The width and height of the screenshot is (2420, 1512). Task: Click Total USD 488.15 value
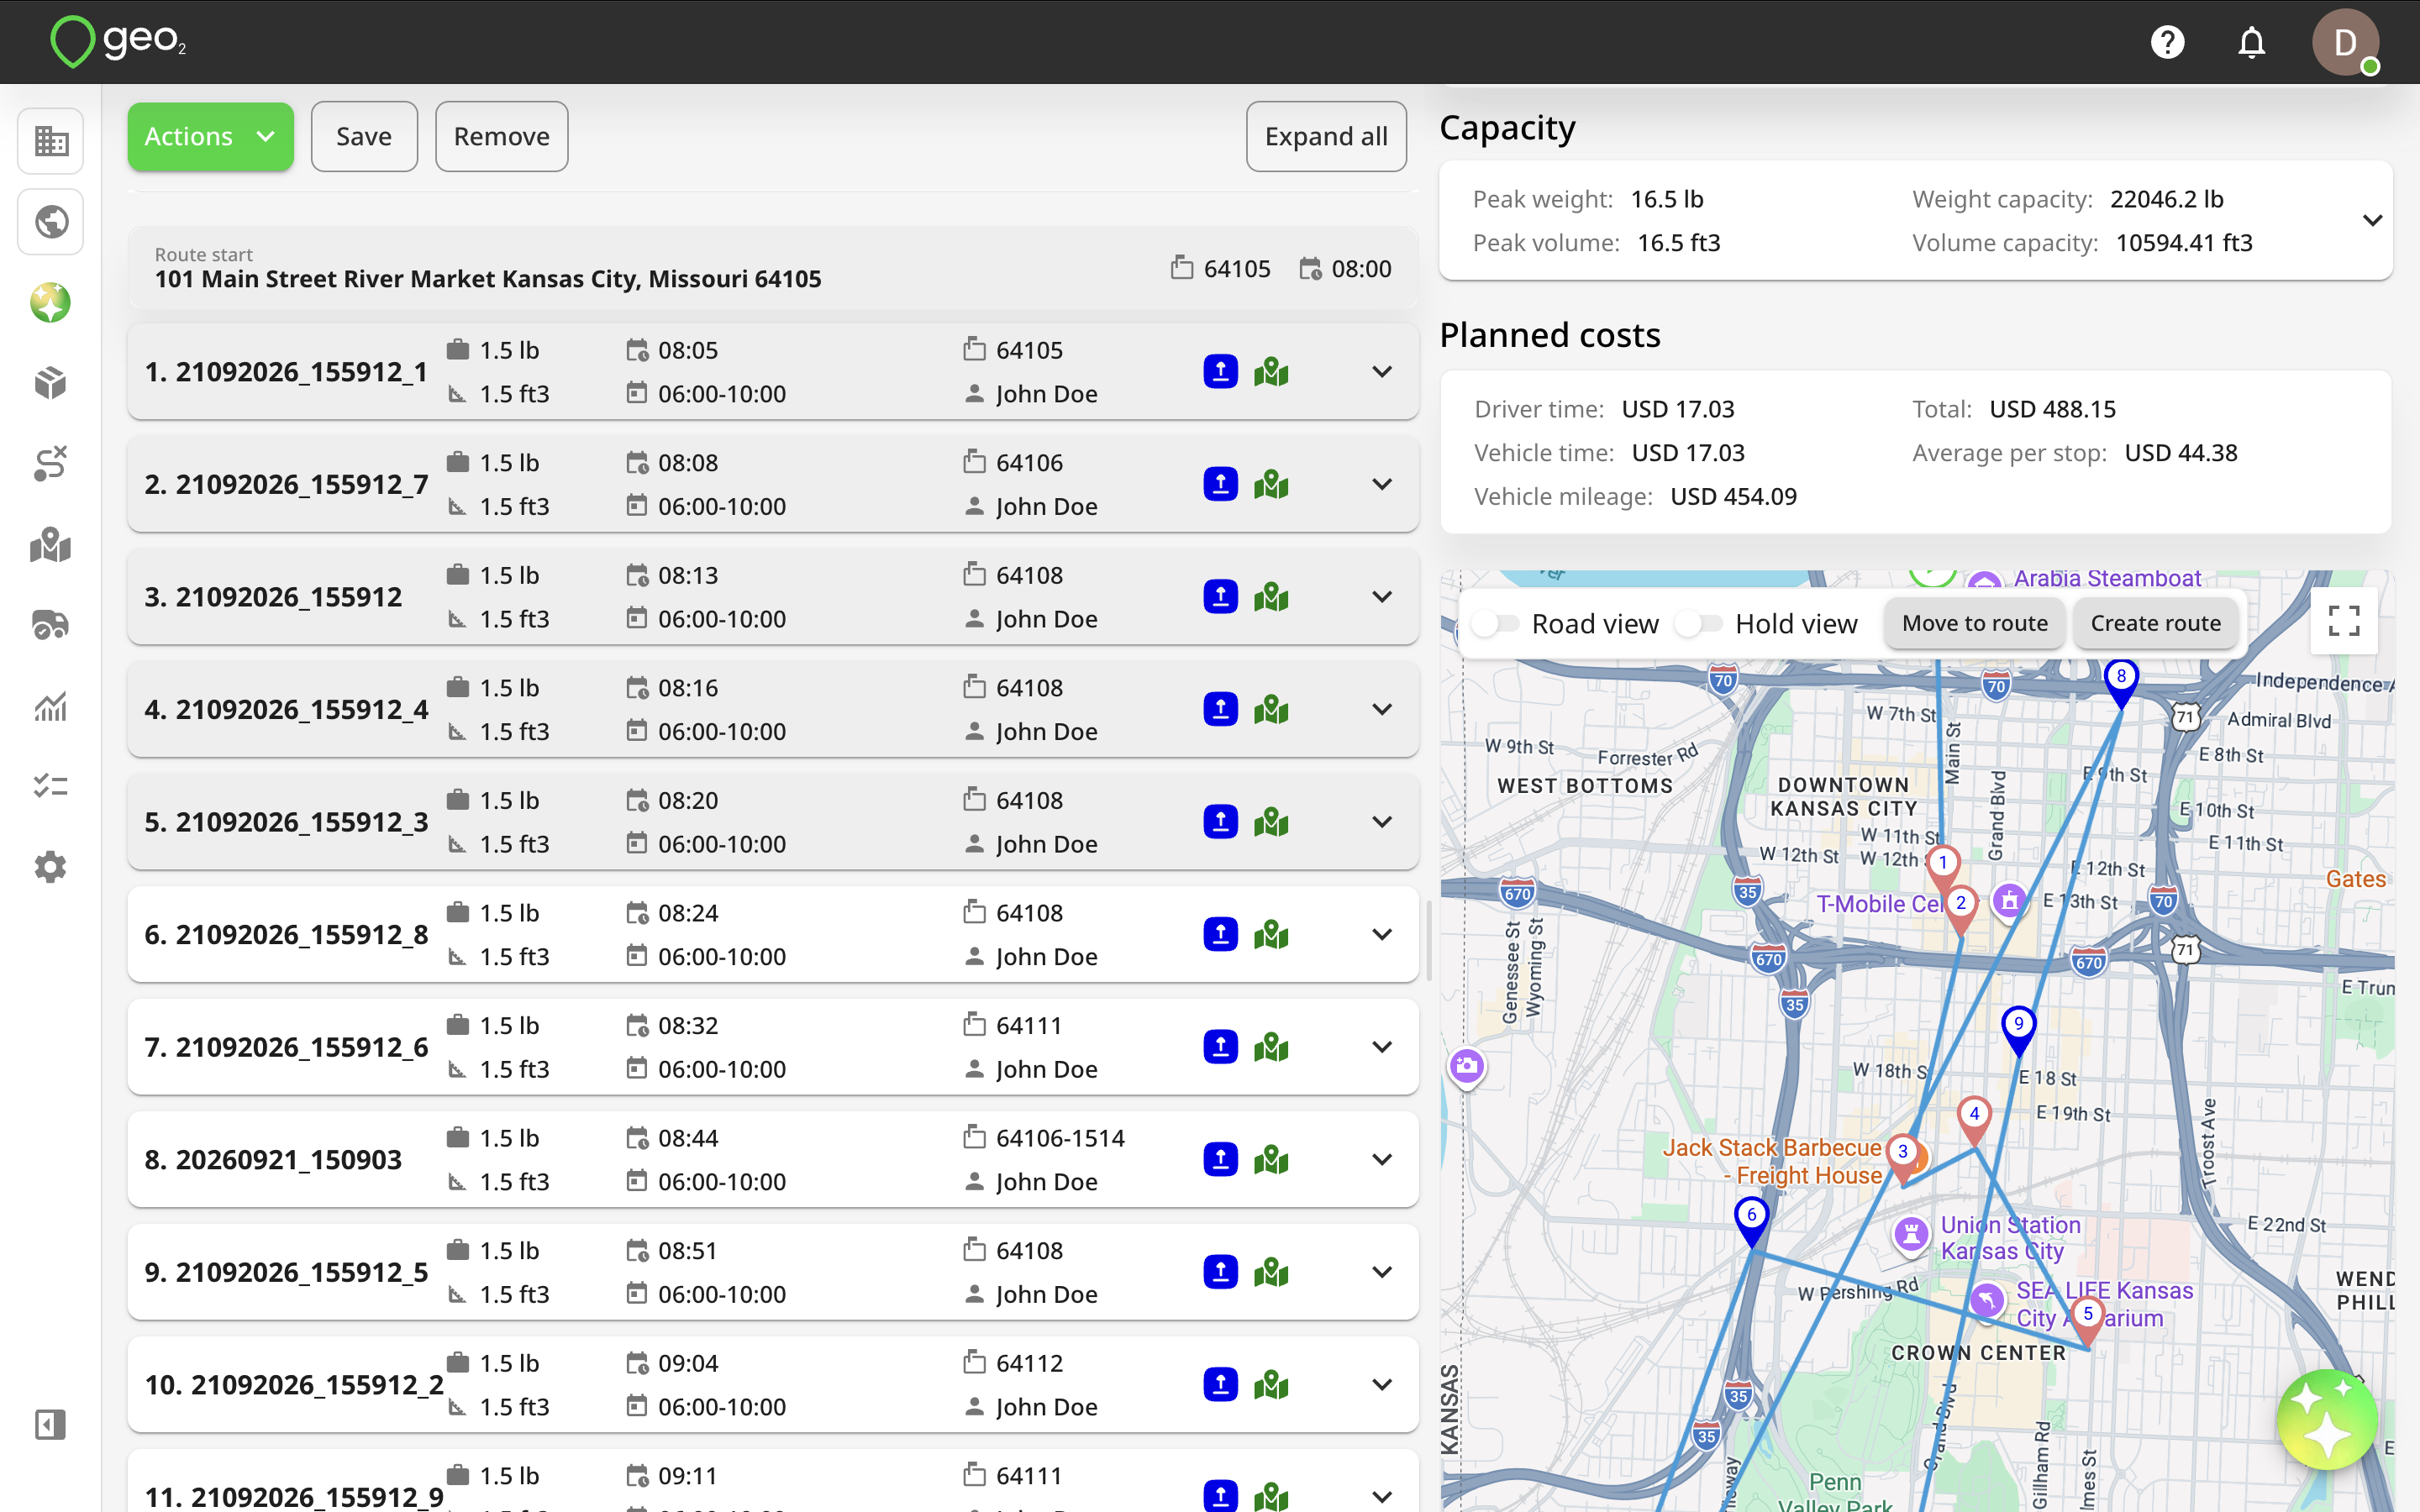point(2052,409)
